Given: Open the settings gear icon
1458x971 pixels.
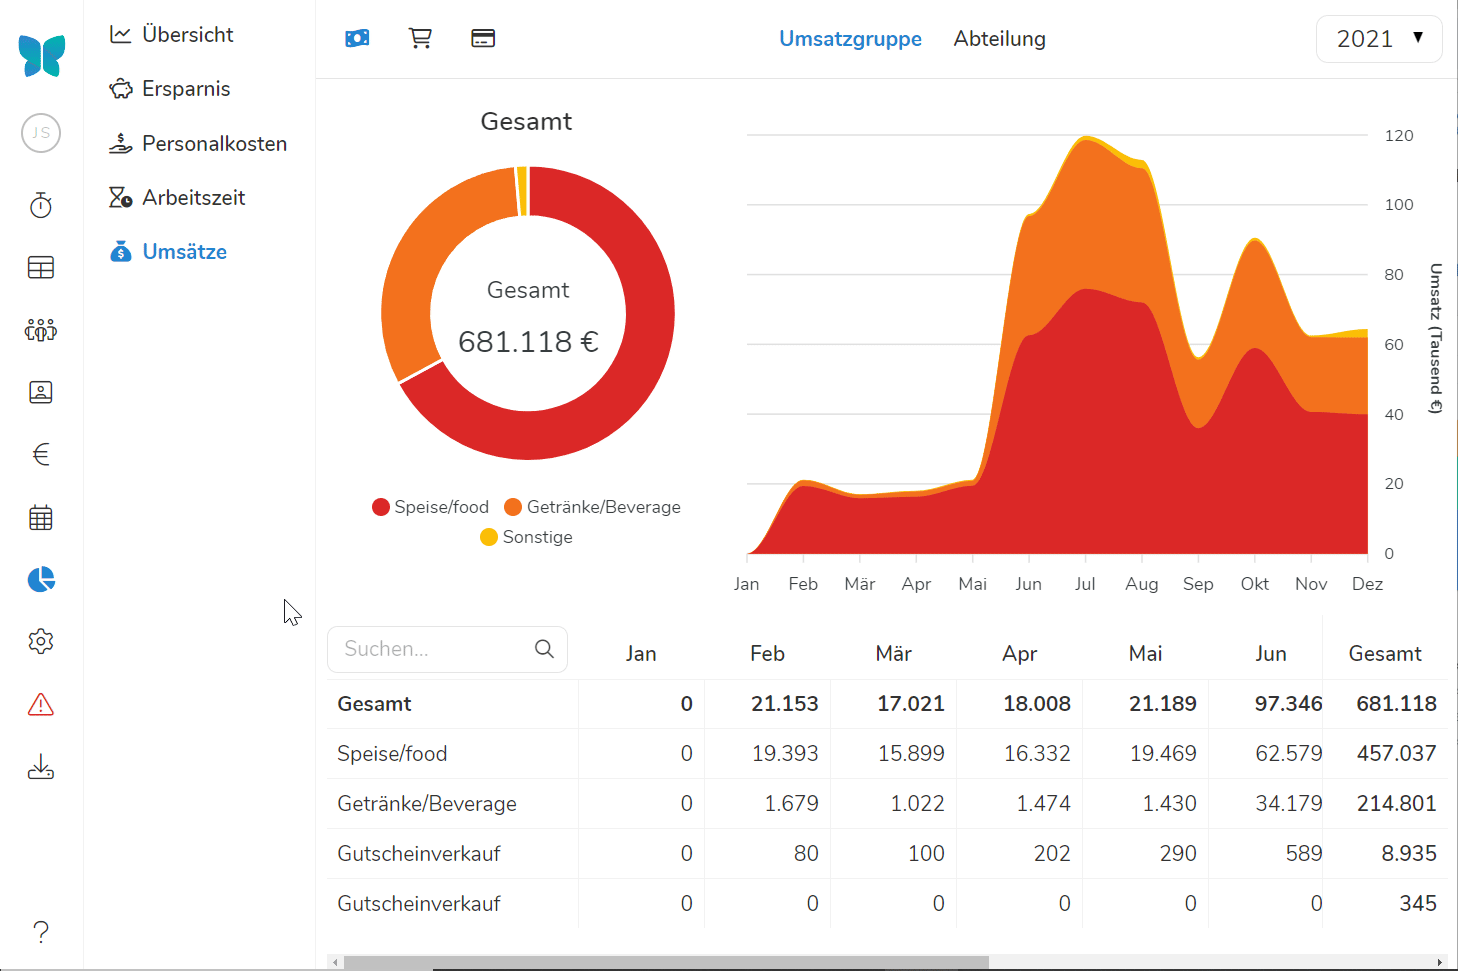Looking at the screenshot, I should (41, 642).
